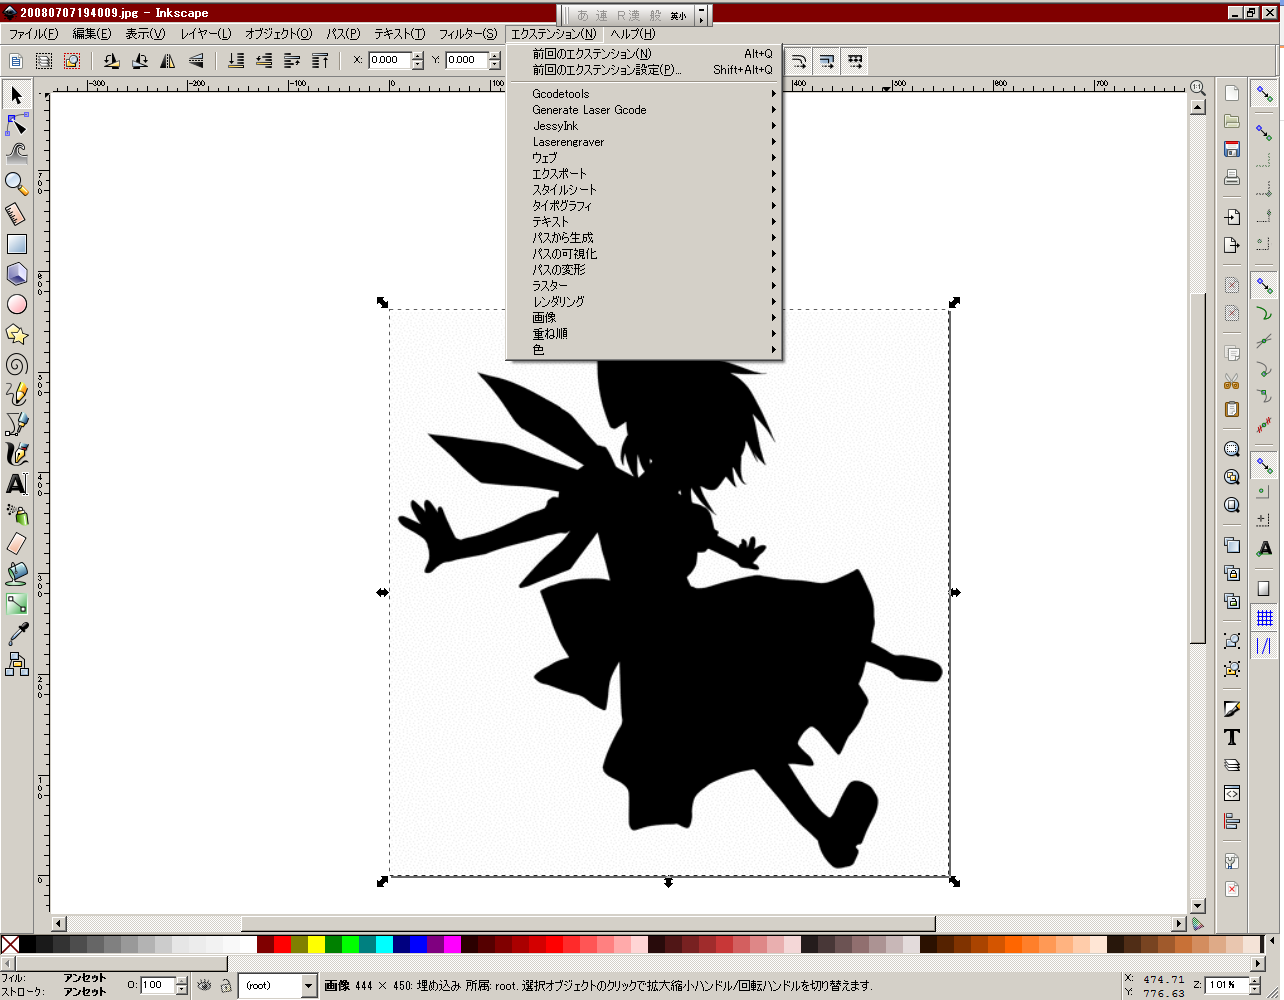Toggle snap to paths curve button
The height and width of the screenshot is (1000, 1284).
[x=1265, y=313]
